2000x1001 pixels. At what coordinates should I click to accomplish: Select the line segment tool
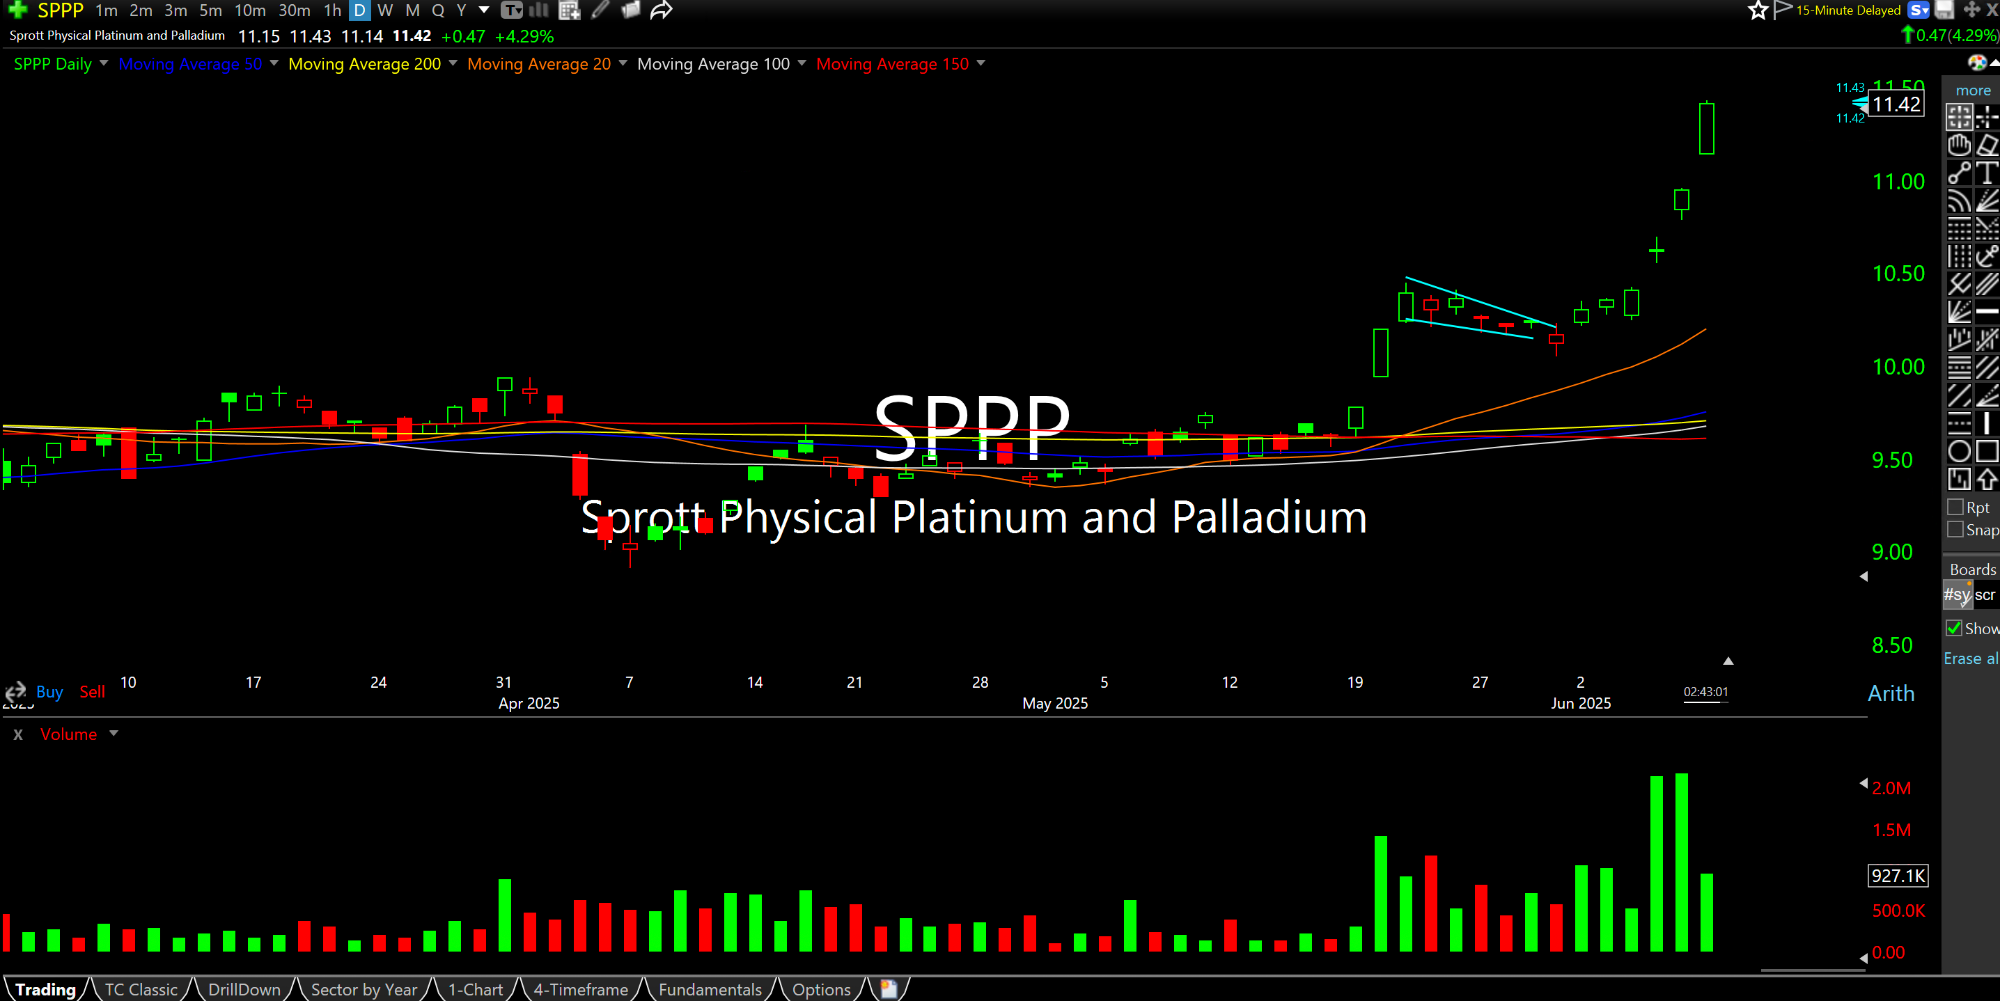1959,173
